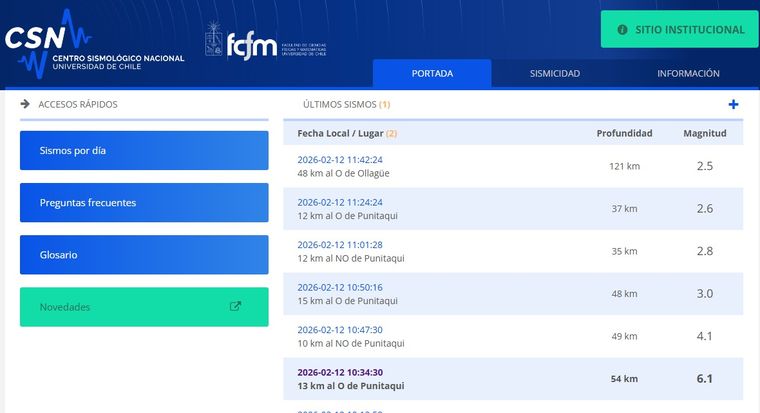Open the 11:01:28 earthquake report
This screenshot has width=760, height=413.
click(340, 244)
